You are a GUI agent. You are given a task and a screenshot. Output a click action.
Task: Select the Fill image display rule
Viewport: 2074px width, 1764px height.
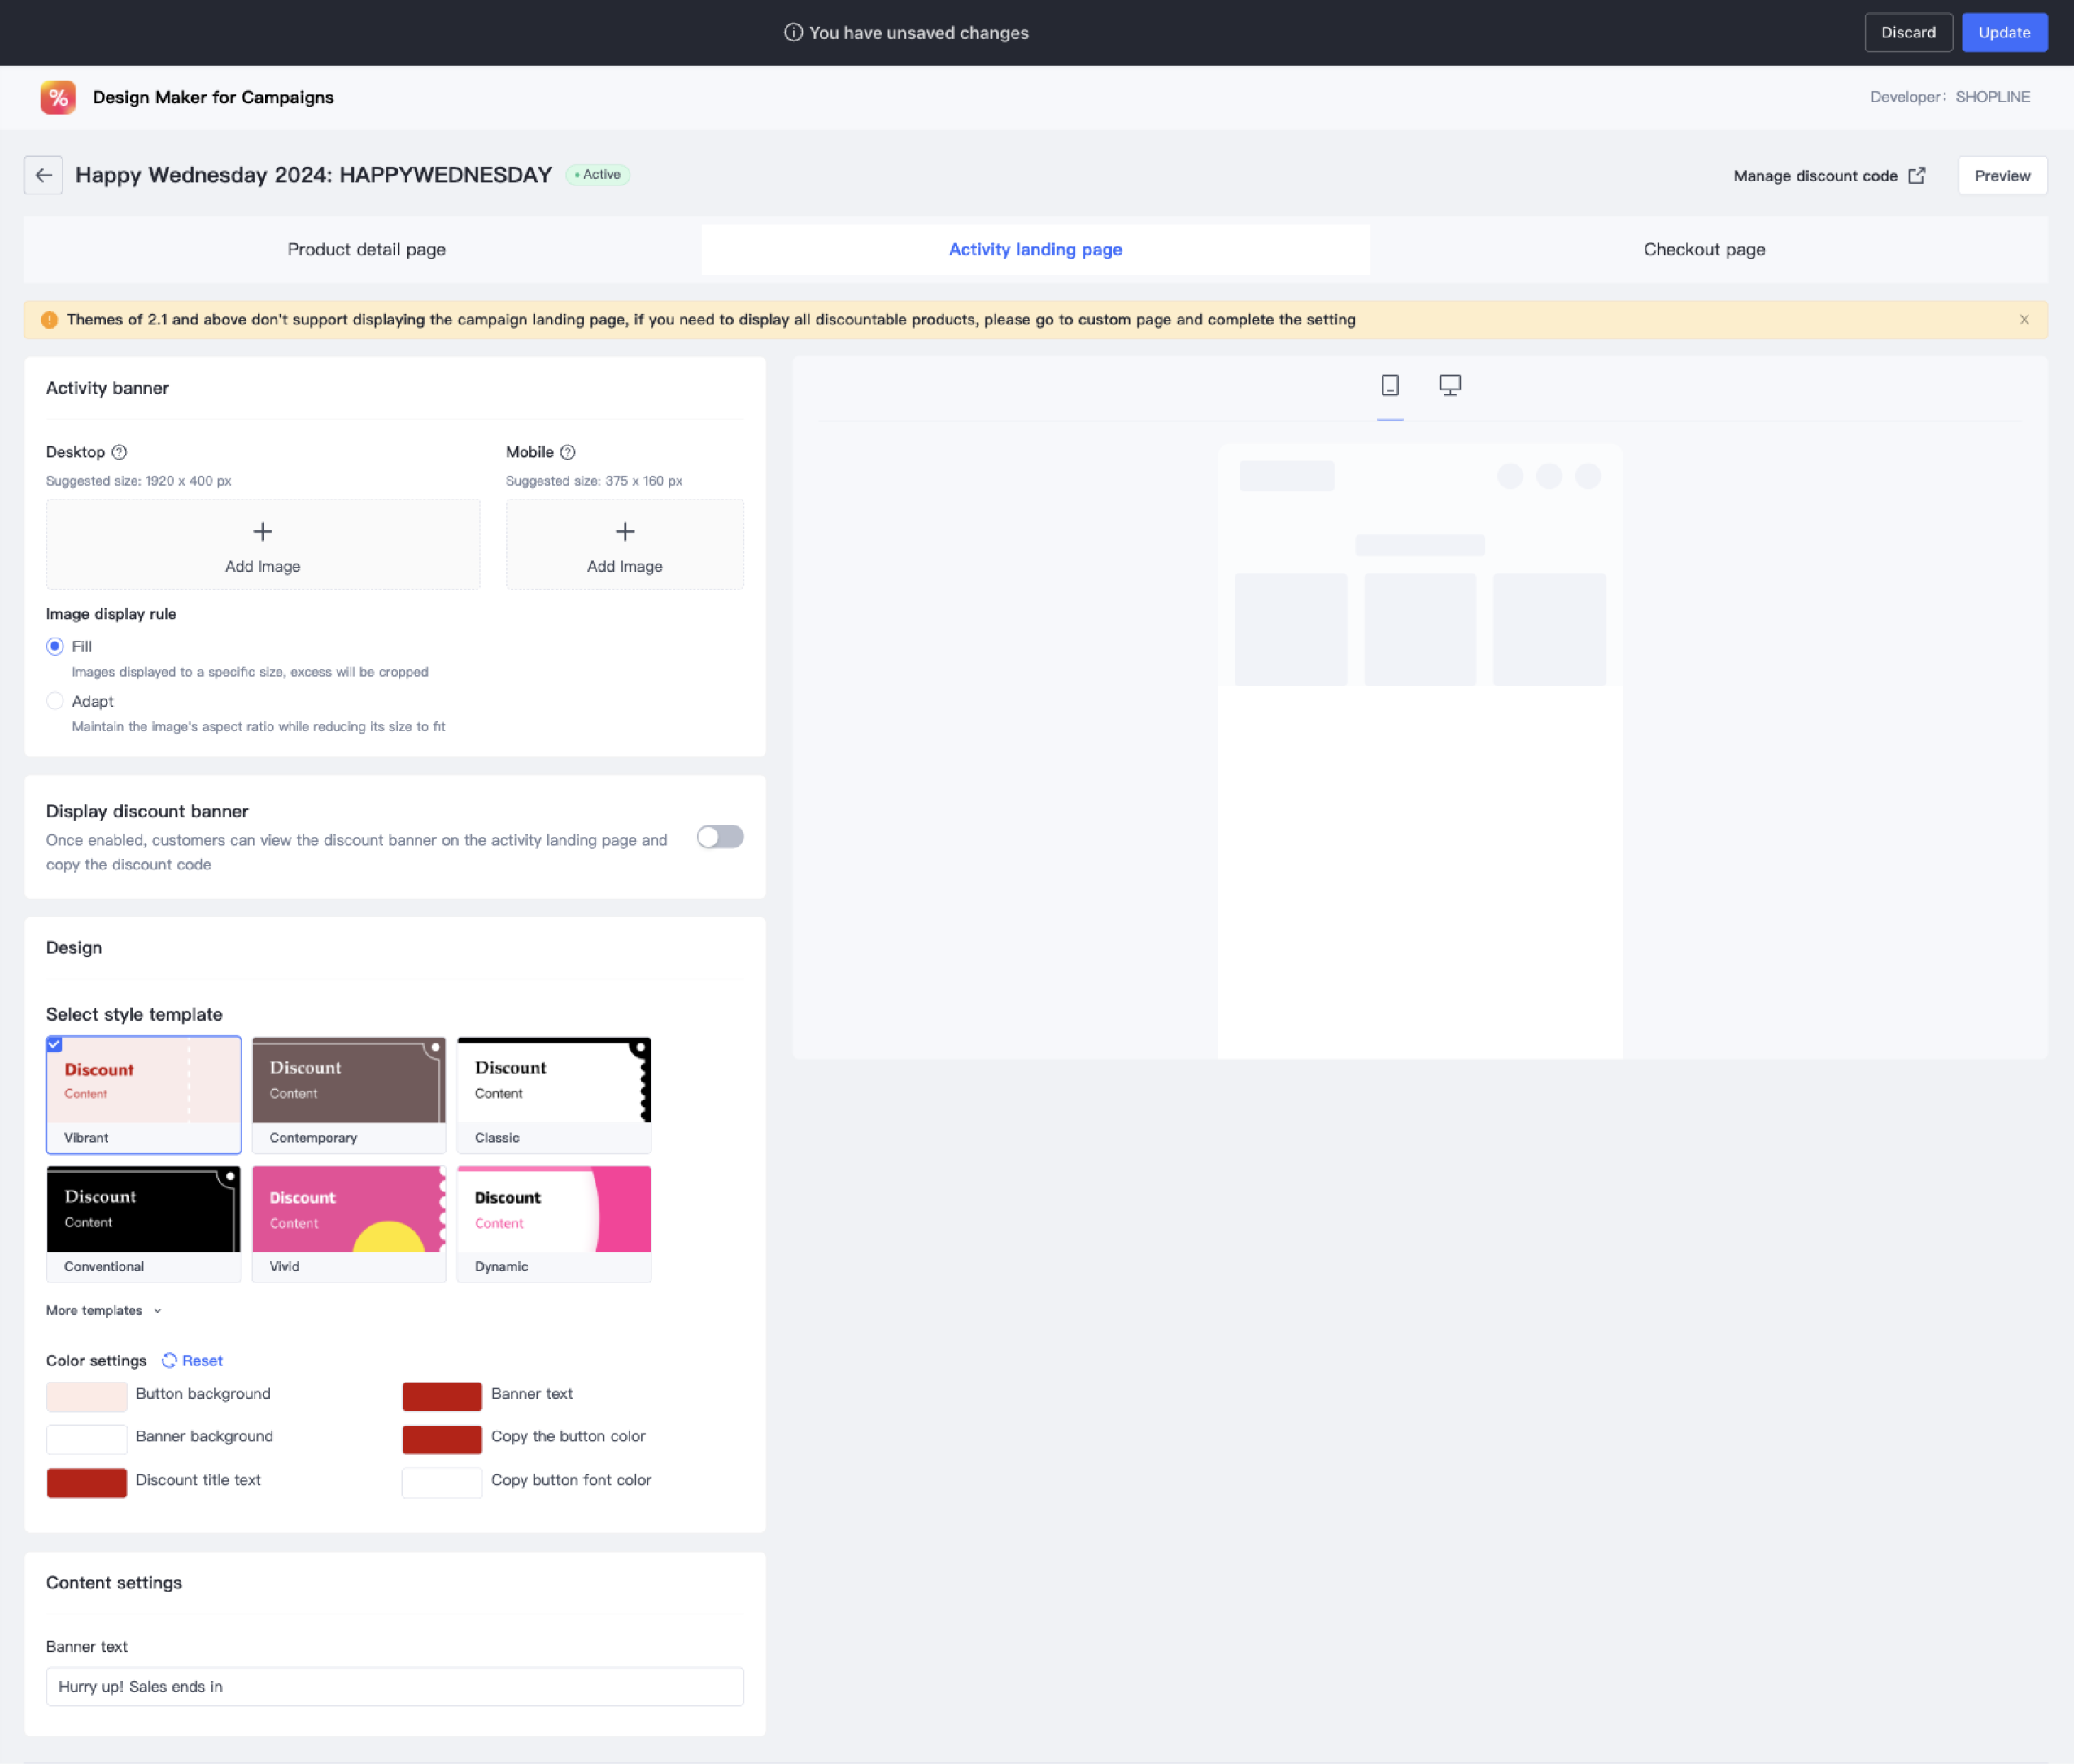point(55,647)
